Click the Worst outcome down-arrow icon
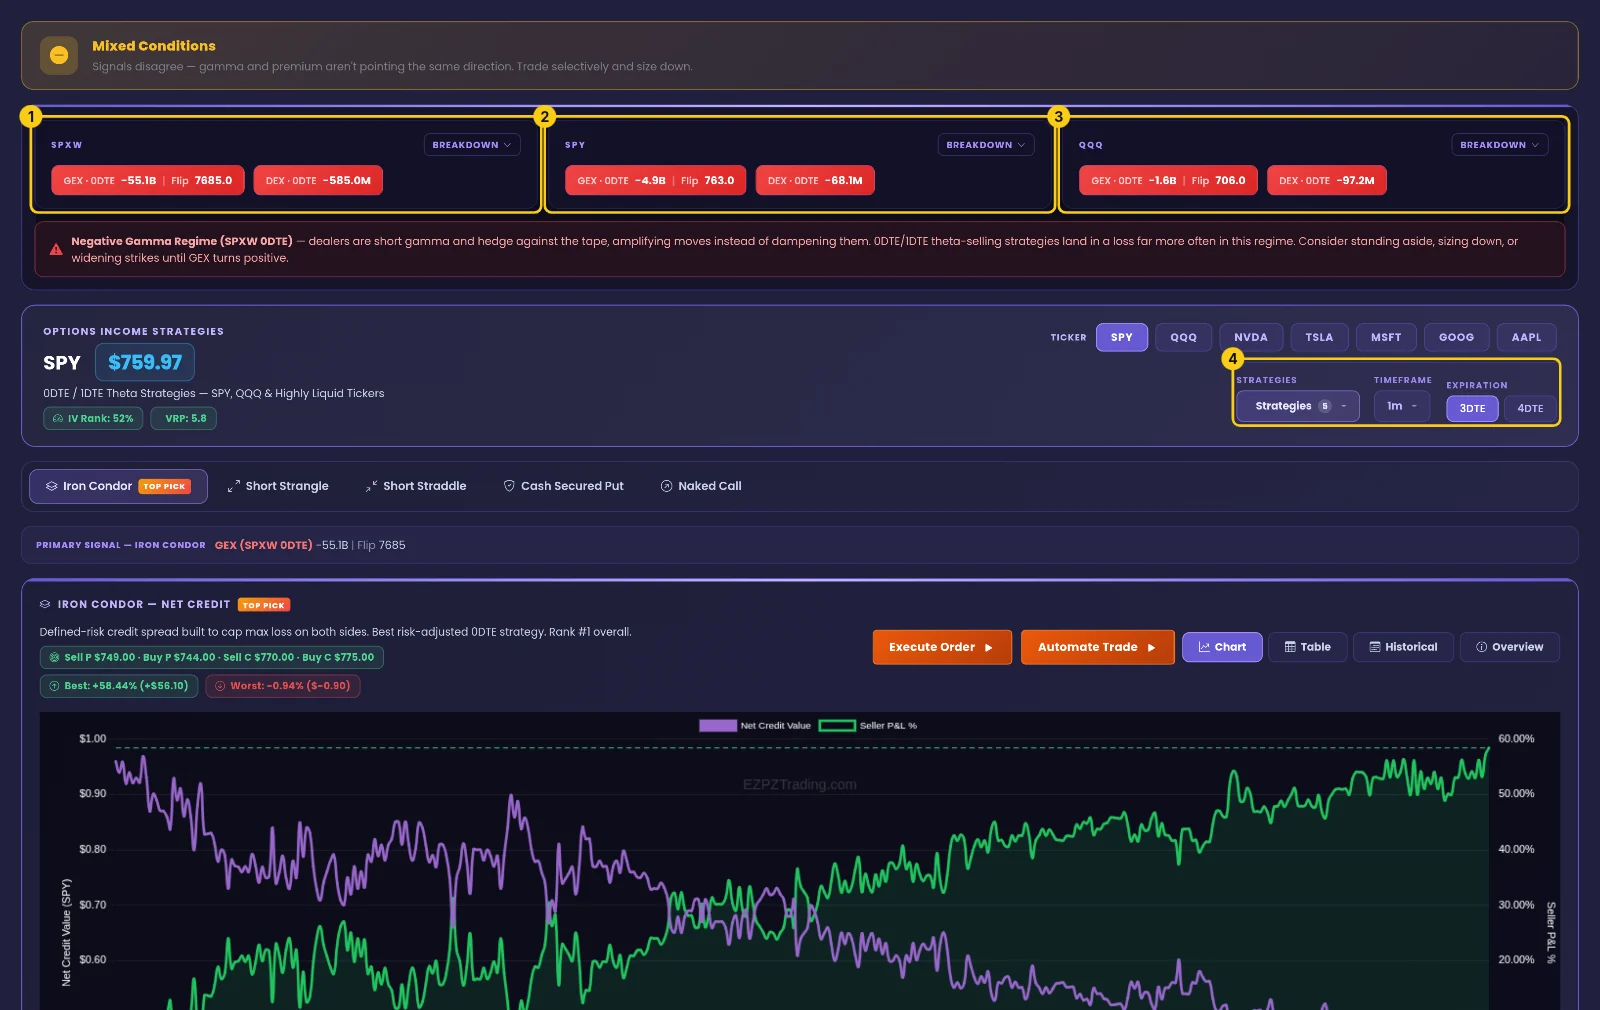This screenshot has width=1600, height=1010. pyautogui.click(x=220, y=686)
